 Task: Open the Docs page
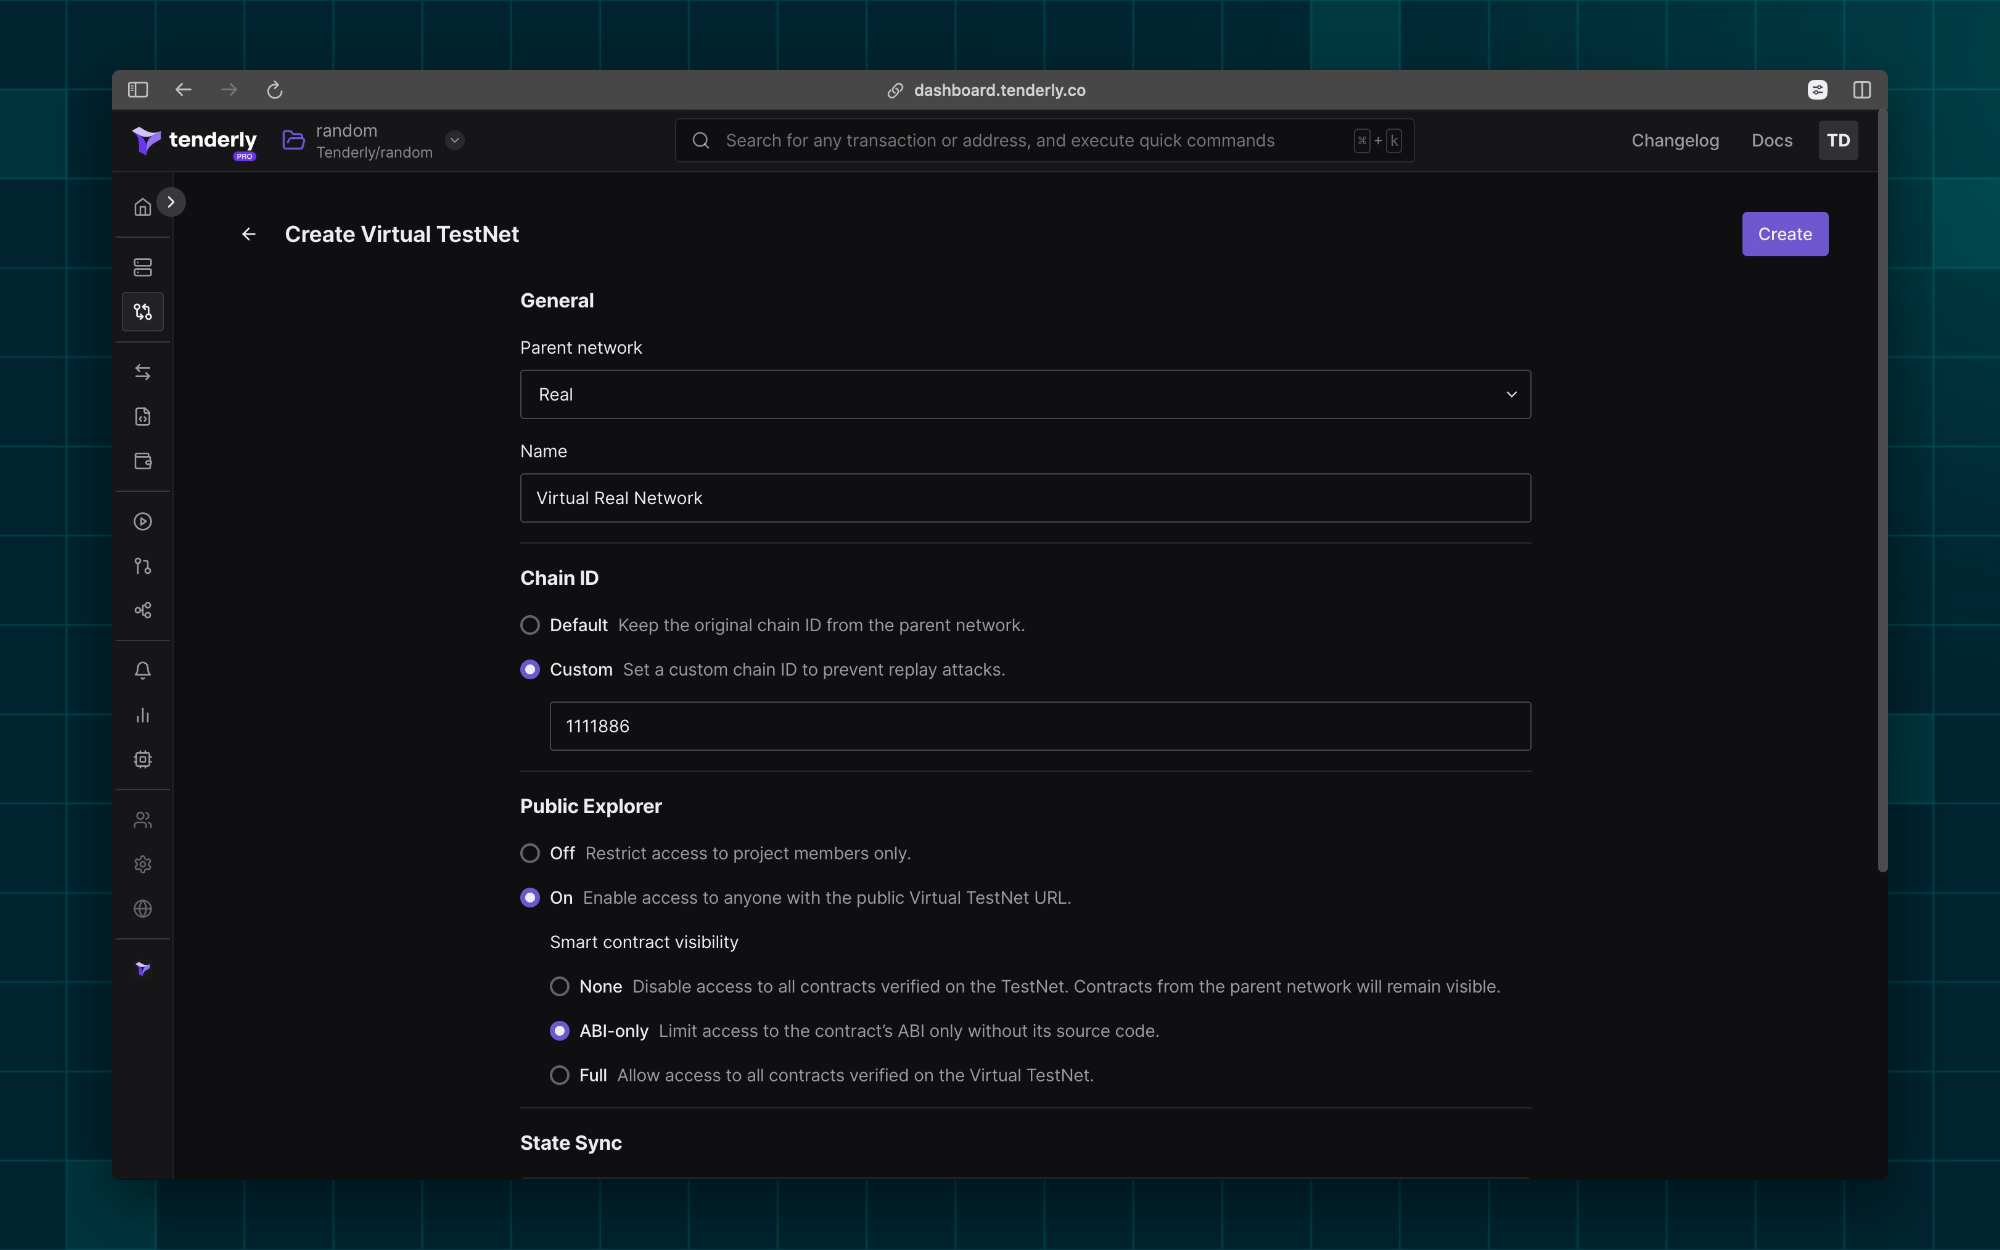(x=1771, y=140)
